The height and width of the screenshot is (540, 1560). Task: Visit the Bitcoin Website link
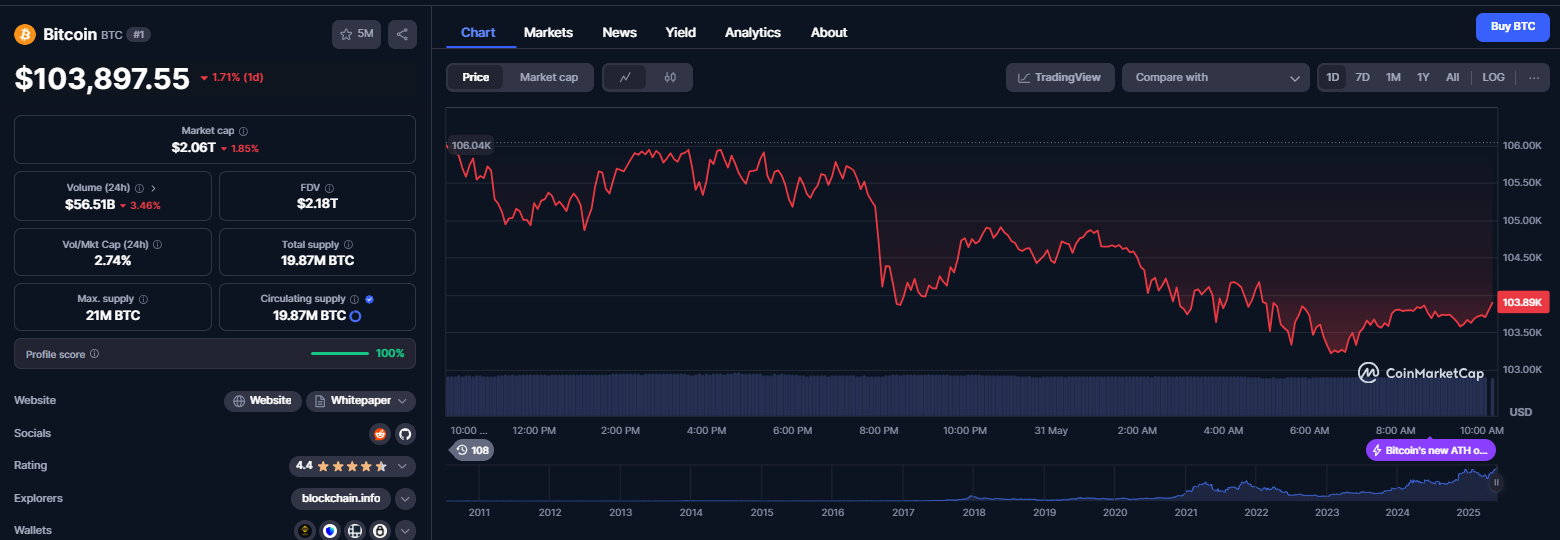(x=262, y=401)
